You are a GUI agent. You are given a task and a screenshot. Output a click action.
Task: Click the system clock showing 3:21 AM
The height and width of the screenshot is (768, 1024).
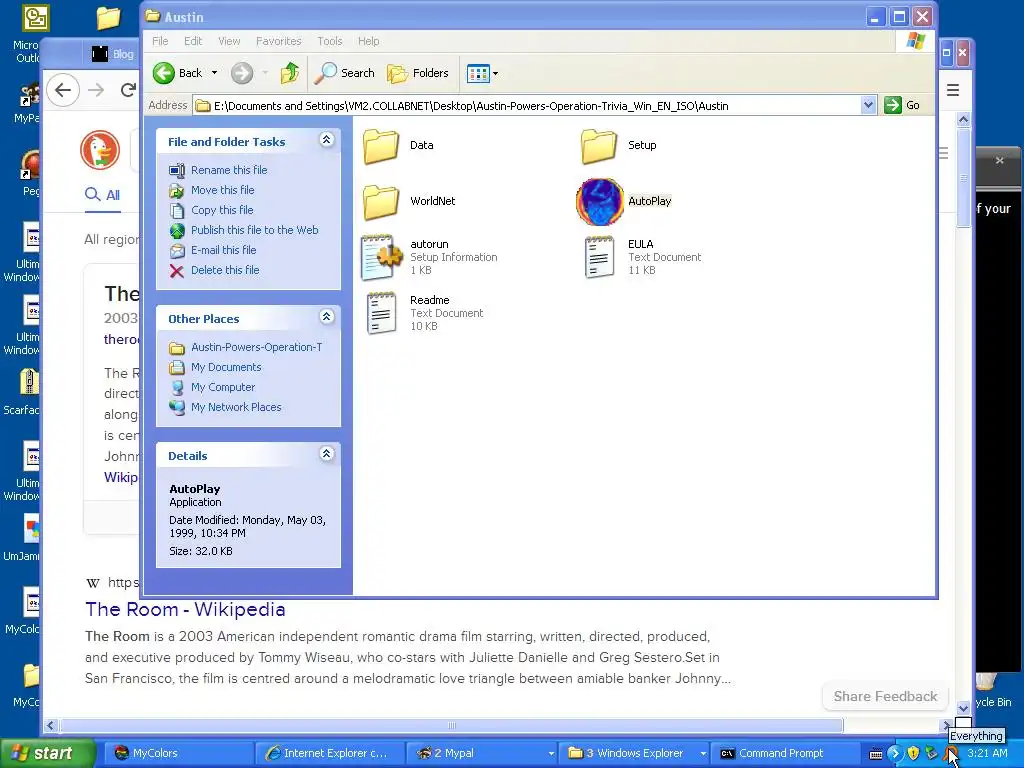click(987, 753)
